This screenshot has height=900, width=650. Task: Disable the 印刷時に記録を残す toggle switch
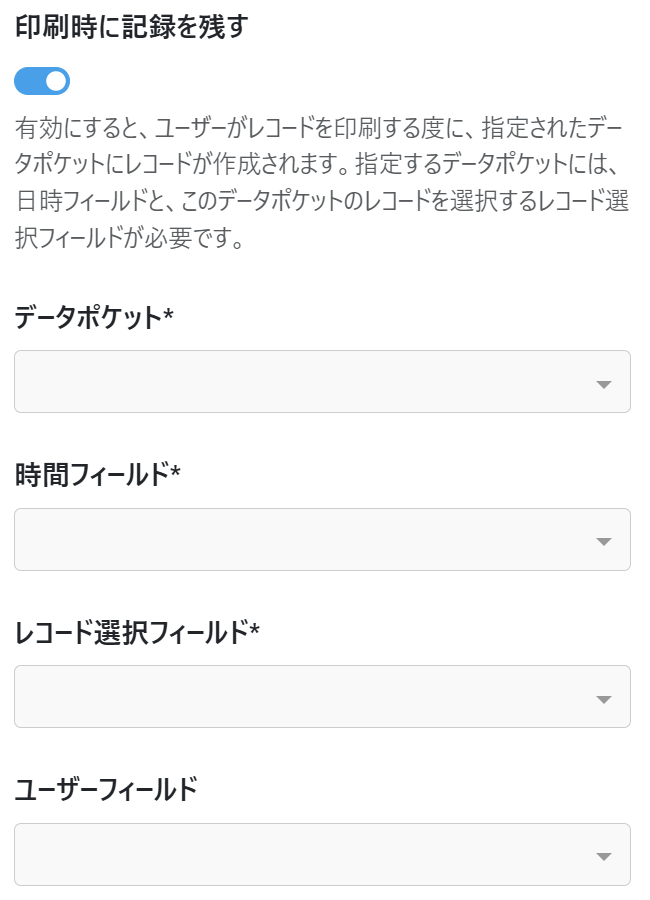click(42, 81)
